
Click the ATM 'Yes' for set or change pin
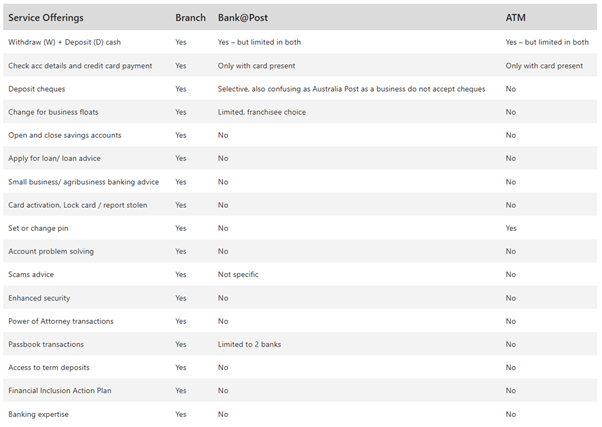click(x=511, y=228)
